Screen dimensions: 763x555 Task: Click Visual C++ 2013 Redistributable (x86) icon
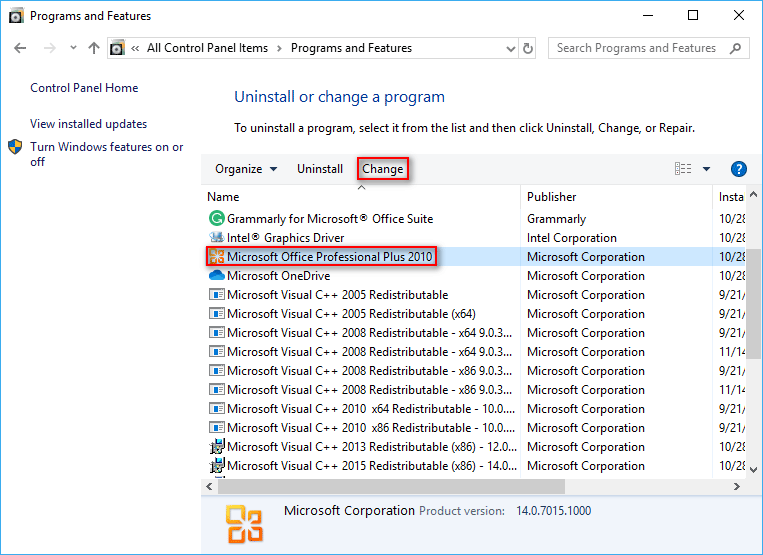click(x=217, y=447)
